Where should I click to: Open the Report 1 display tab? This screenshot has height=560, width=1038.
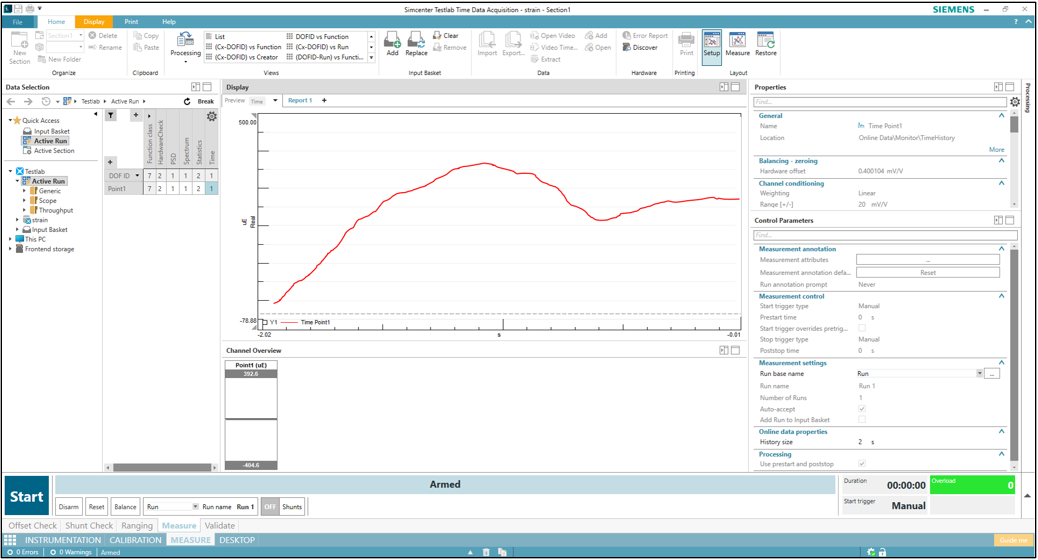pyautogui.click(x=300, y=101)
